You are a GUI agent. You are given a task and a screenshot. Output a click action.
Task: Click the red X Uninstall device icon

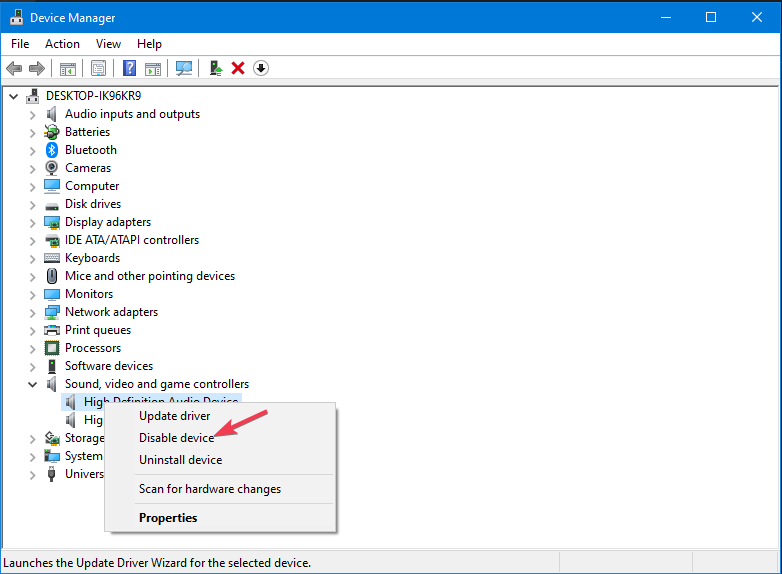pyautogui.click(x=238, y=68)
